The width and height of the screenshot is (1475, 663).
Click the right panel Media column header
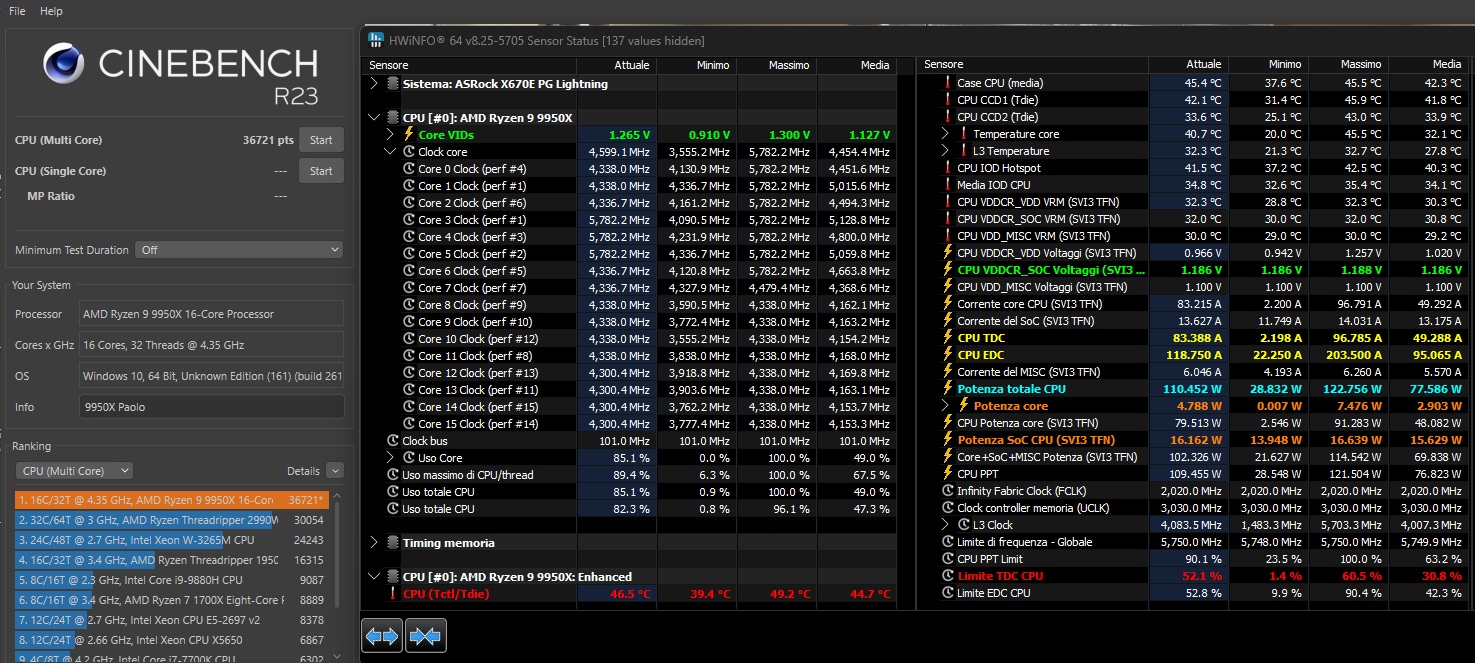[1428, 65]
